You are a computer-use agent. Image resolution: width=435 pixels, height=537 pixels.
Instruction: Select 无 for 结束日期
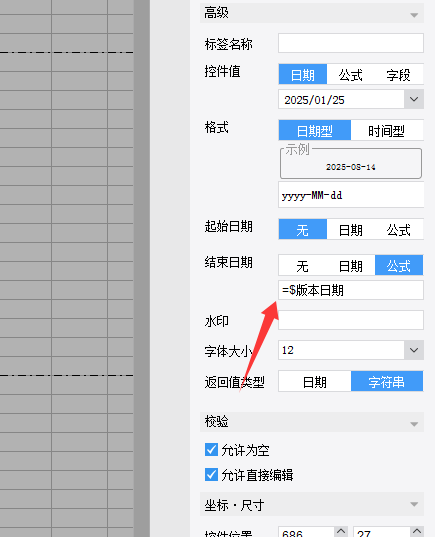[303, 265]
